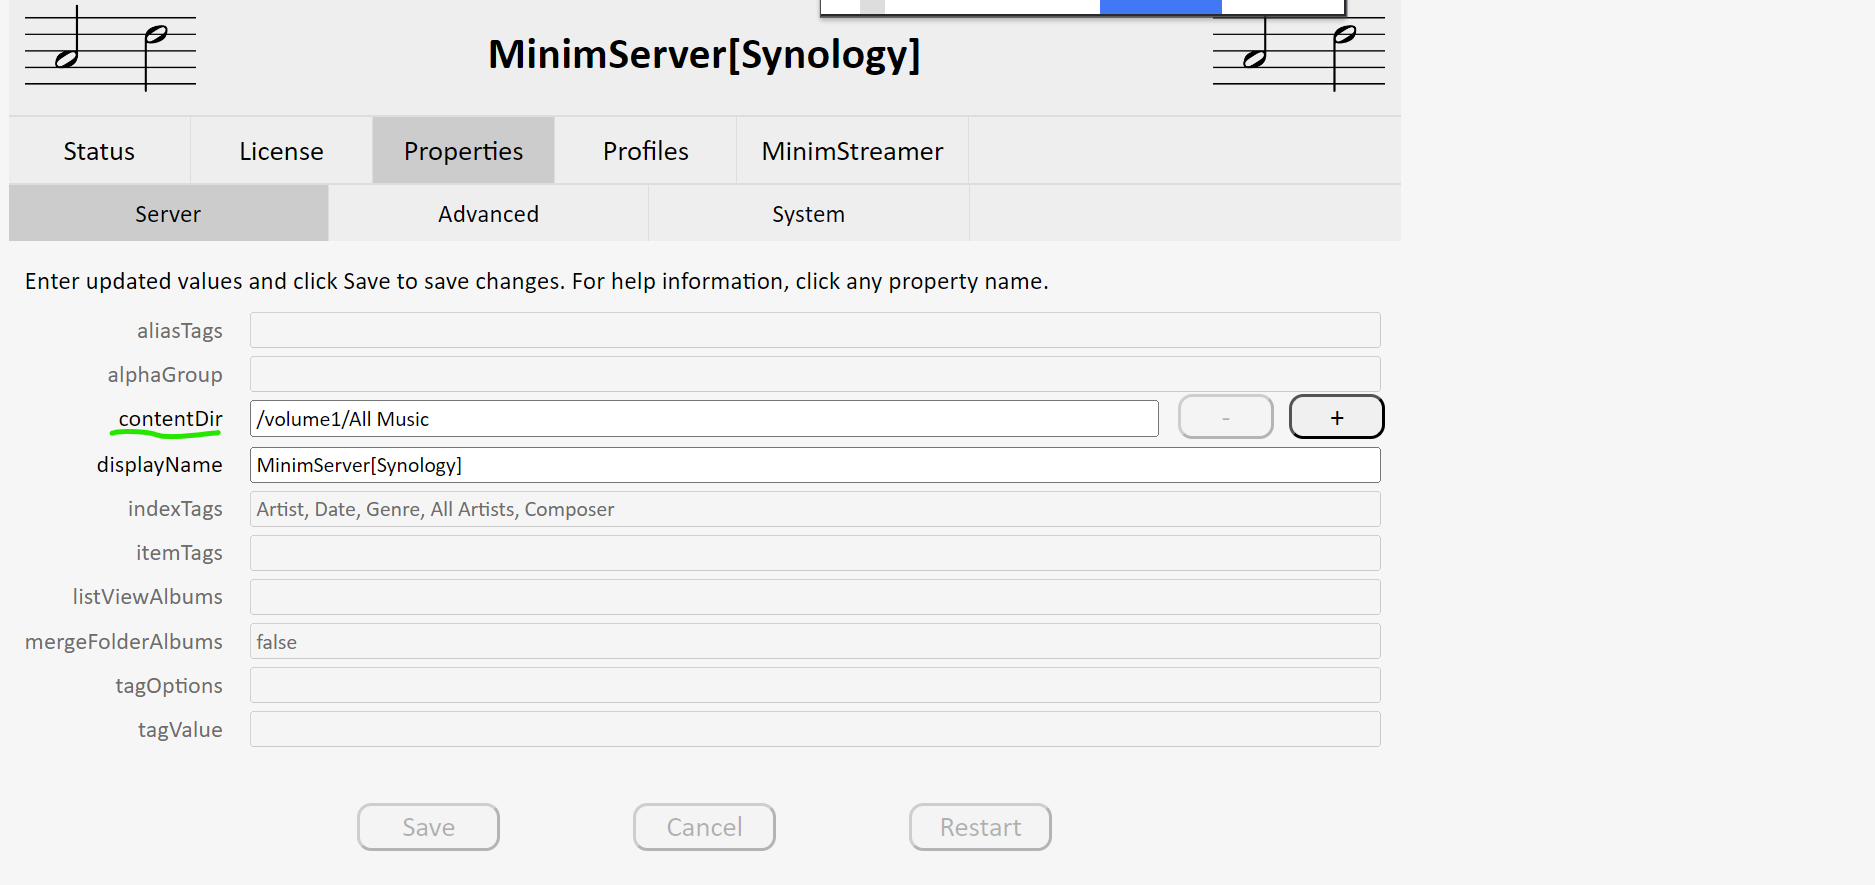Switch to the Advanced sub-tab
This screenshot has width=1875, height=885.
488,214
